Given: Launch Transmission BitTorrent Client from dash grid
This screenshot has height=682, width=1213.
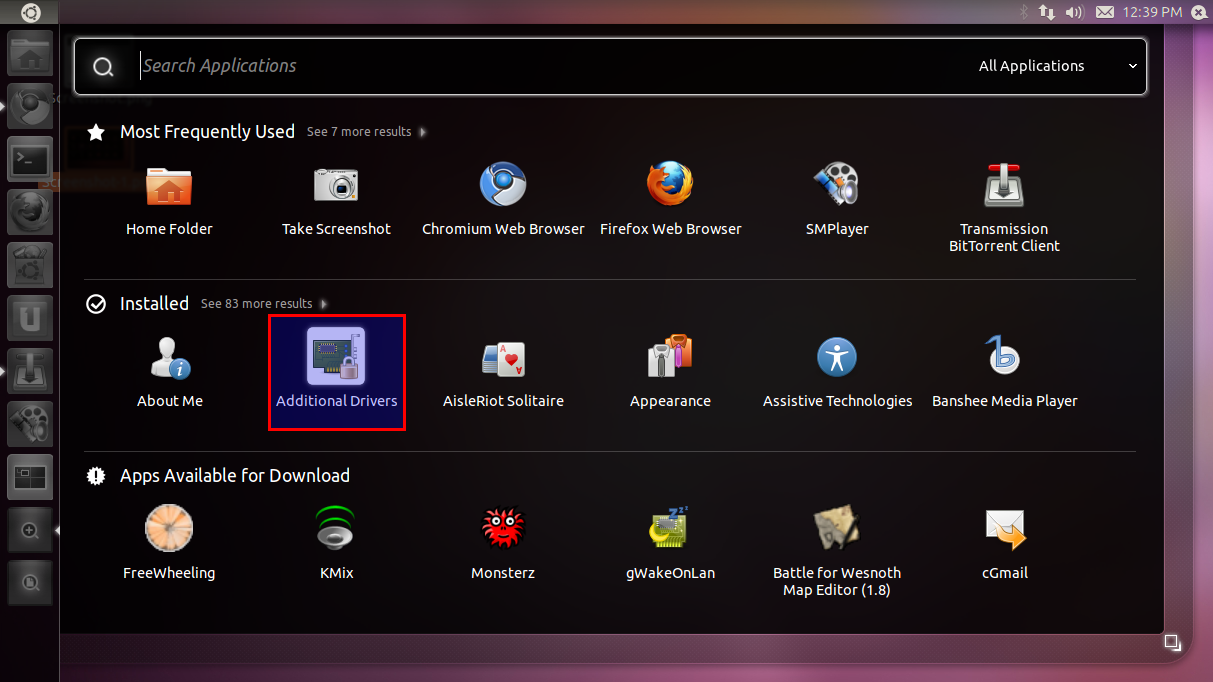Looking at the screenshot, I should click(1004, 208).
